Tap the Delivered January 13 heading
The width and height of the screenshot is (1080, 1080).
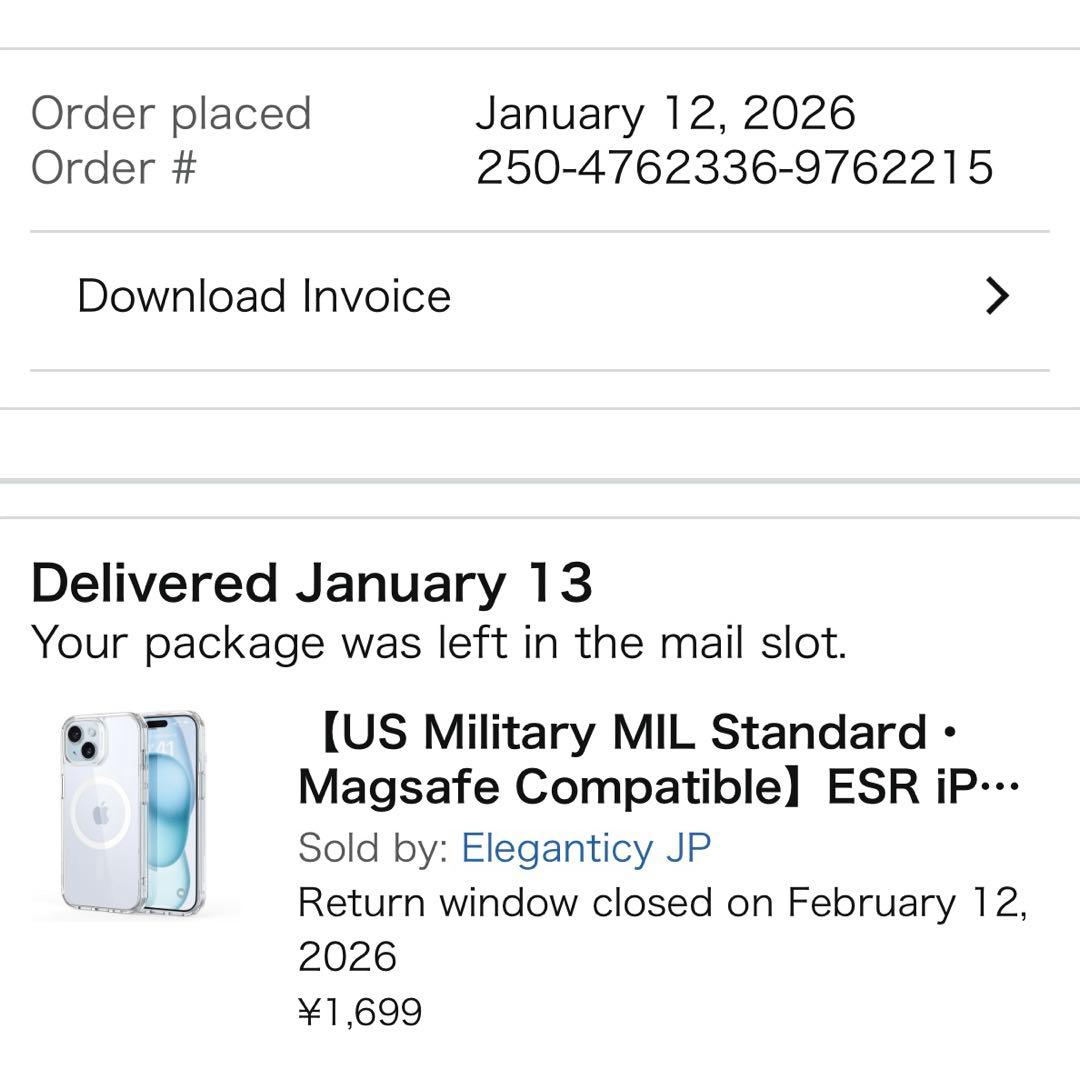[x=312, y=583]
